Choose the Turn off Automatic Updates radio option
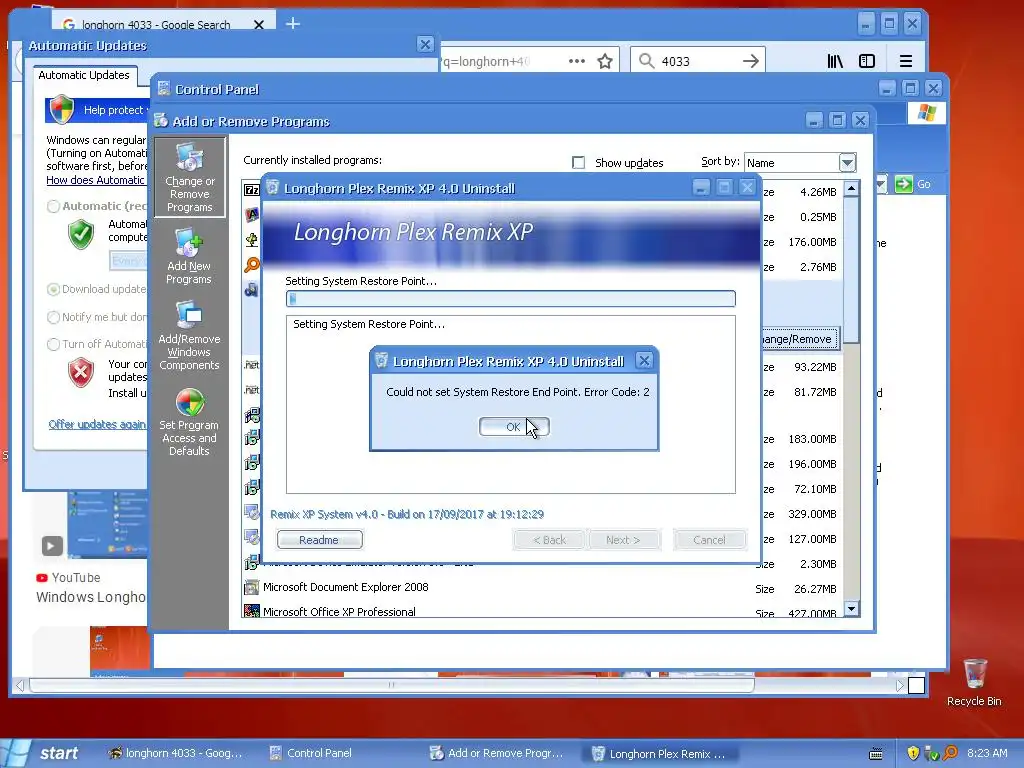1024x768 pixels. coord(54,344)
